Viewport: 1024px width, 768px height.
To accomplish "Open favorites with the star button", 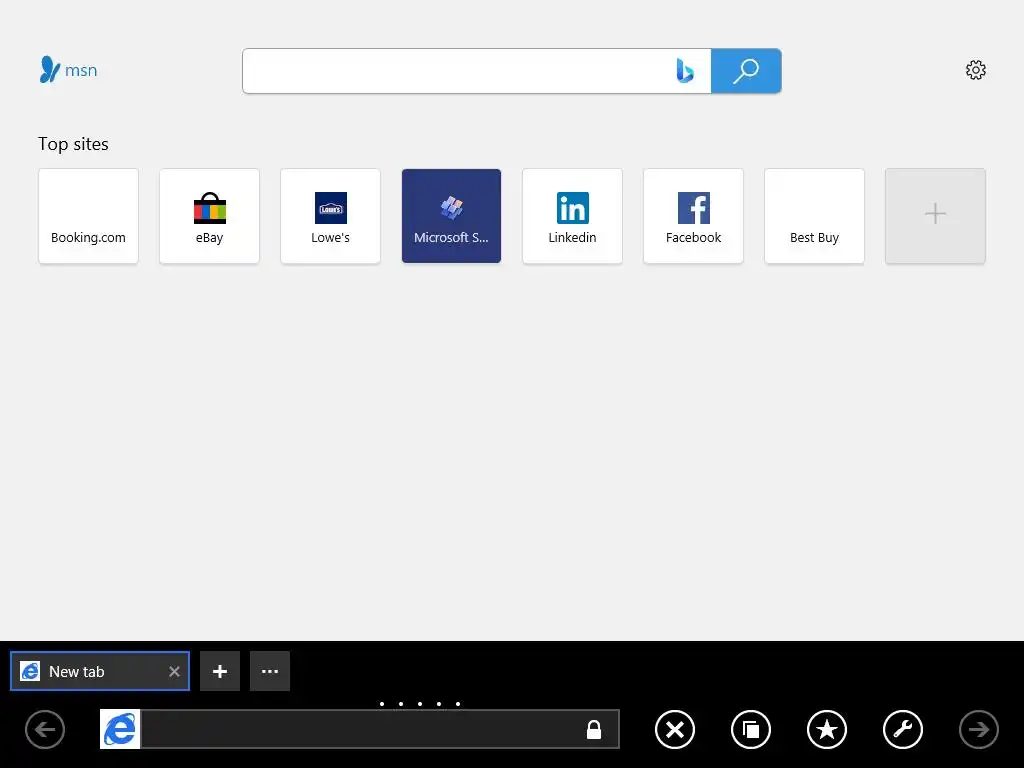I will [x=827, y=729].
